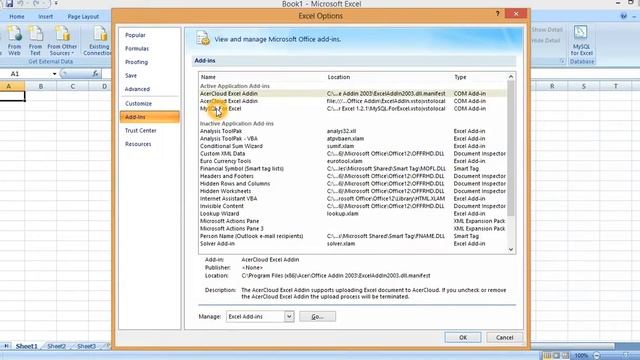Click the add-ins list scrollbar thumb
Screen dimensions: 640x360
pos(511,148)
